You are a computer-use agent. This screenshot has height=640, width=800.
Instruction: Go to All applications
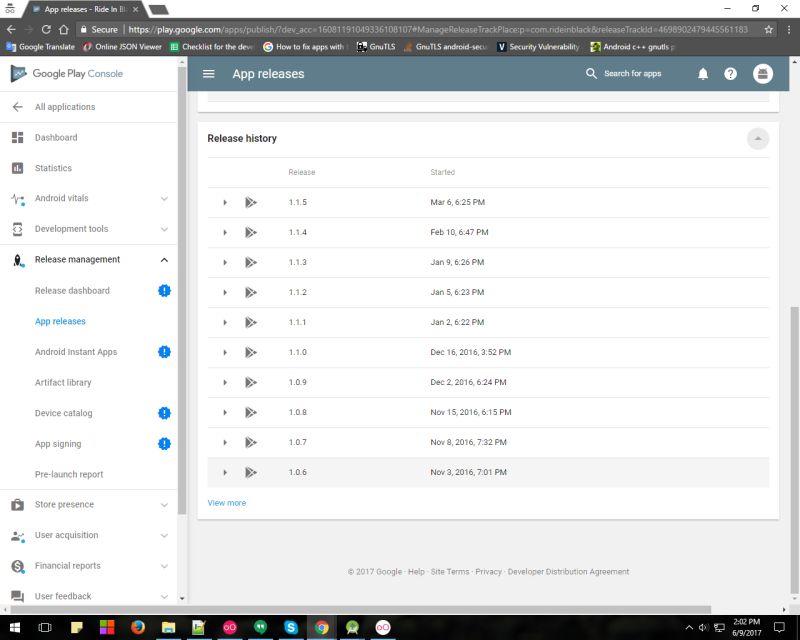(65, 107)
